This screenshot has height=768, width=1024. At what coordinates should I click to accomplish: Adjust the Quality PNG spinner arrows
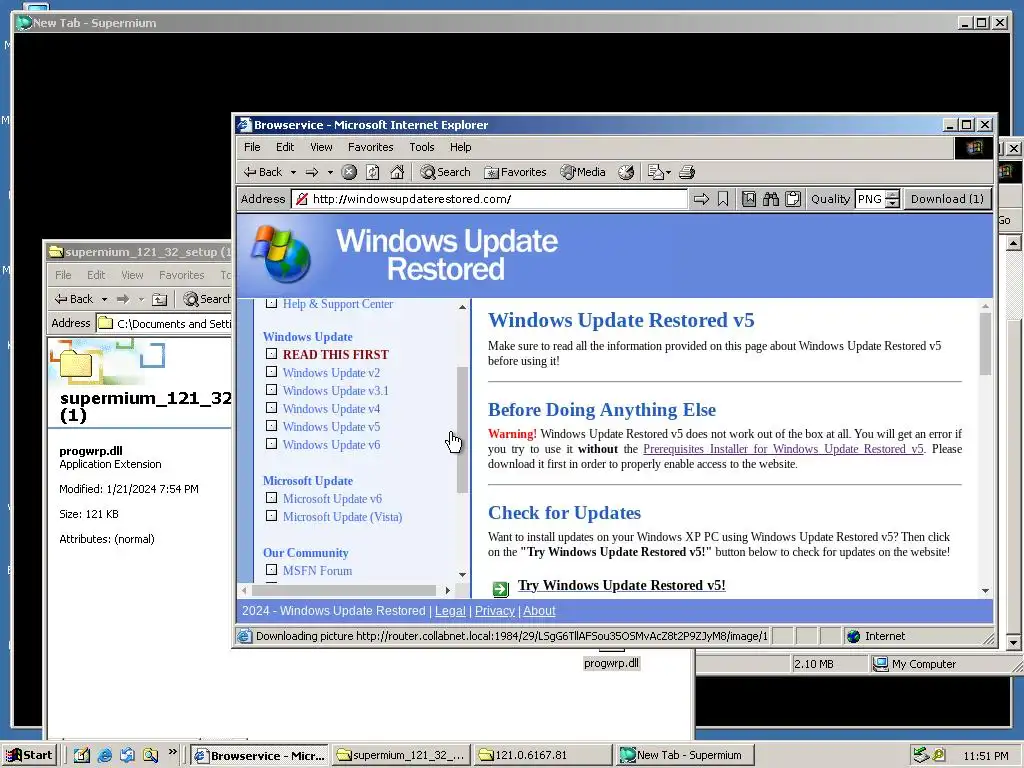coord(893,199)
